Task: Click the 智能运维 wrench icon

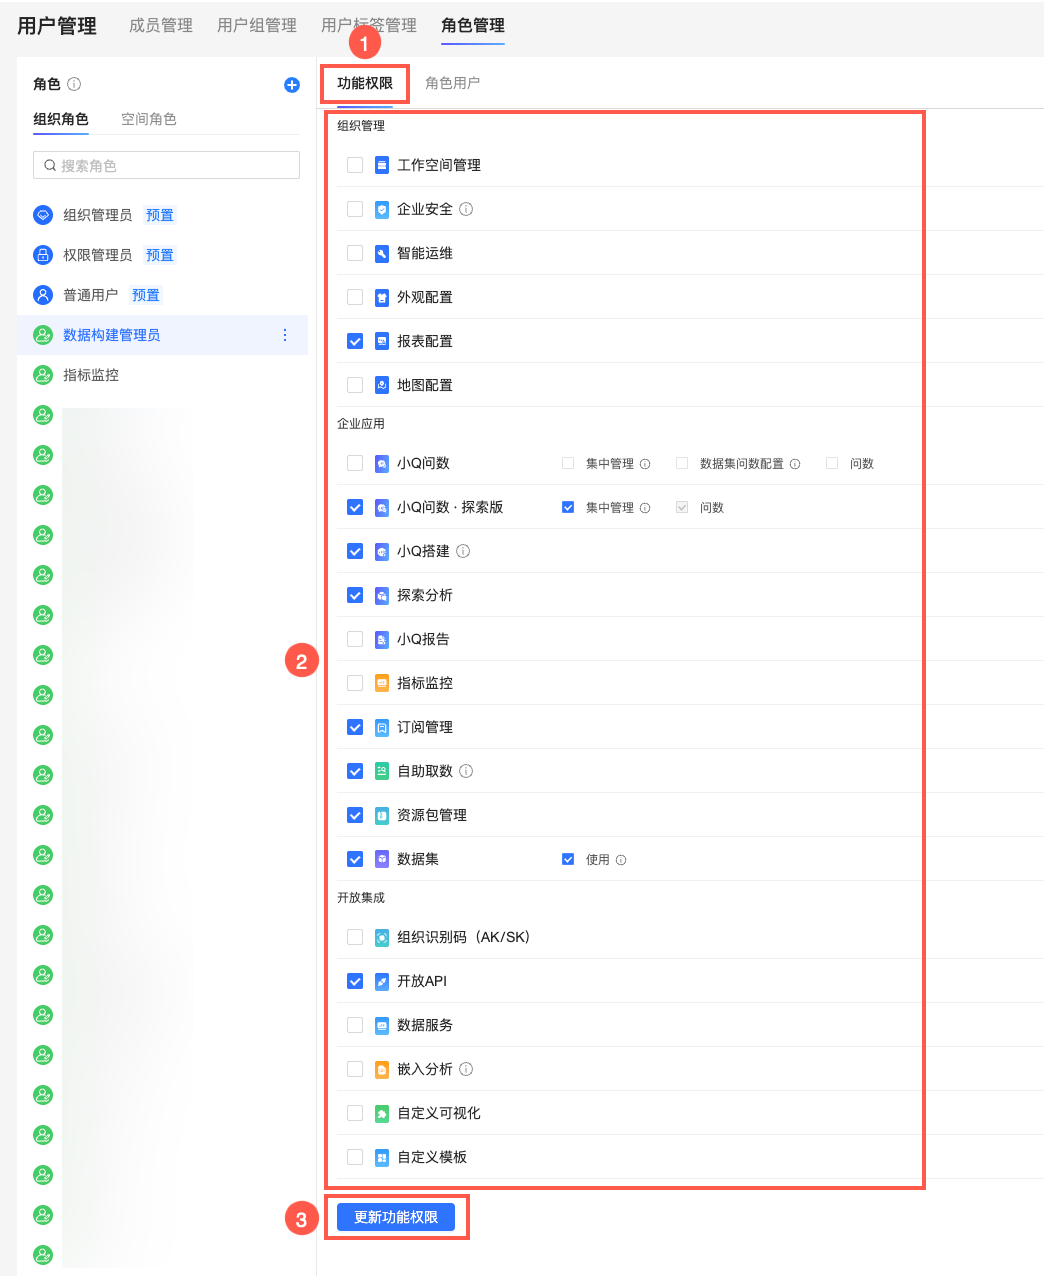Action: [x=382, y=253]
